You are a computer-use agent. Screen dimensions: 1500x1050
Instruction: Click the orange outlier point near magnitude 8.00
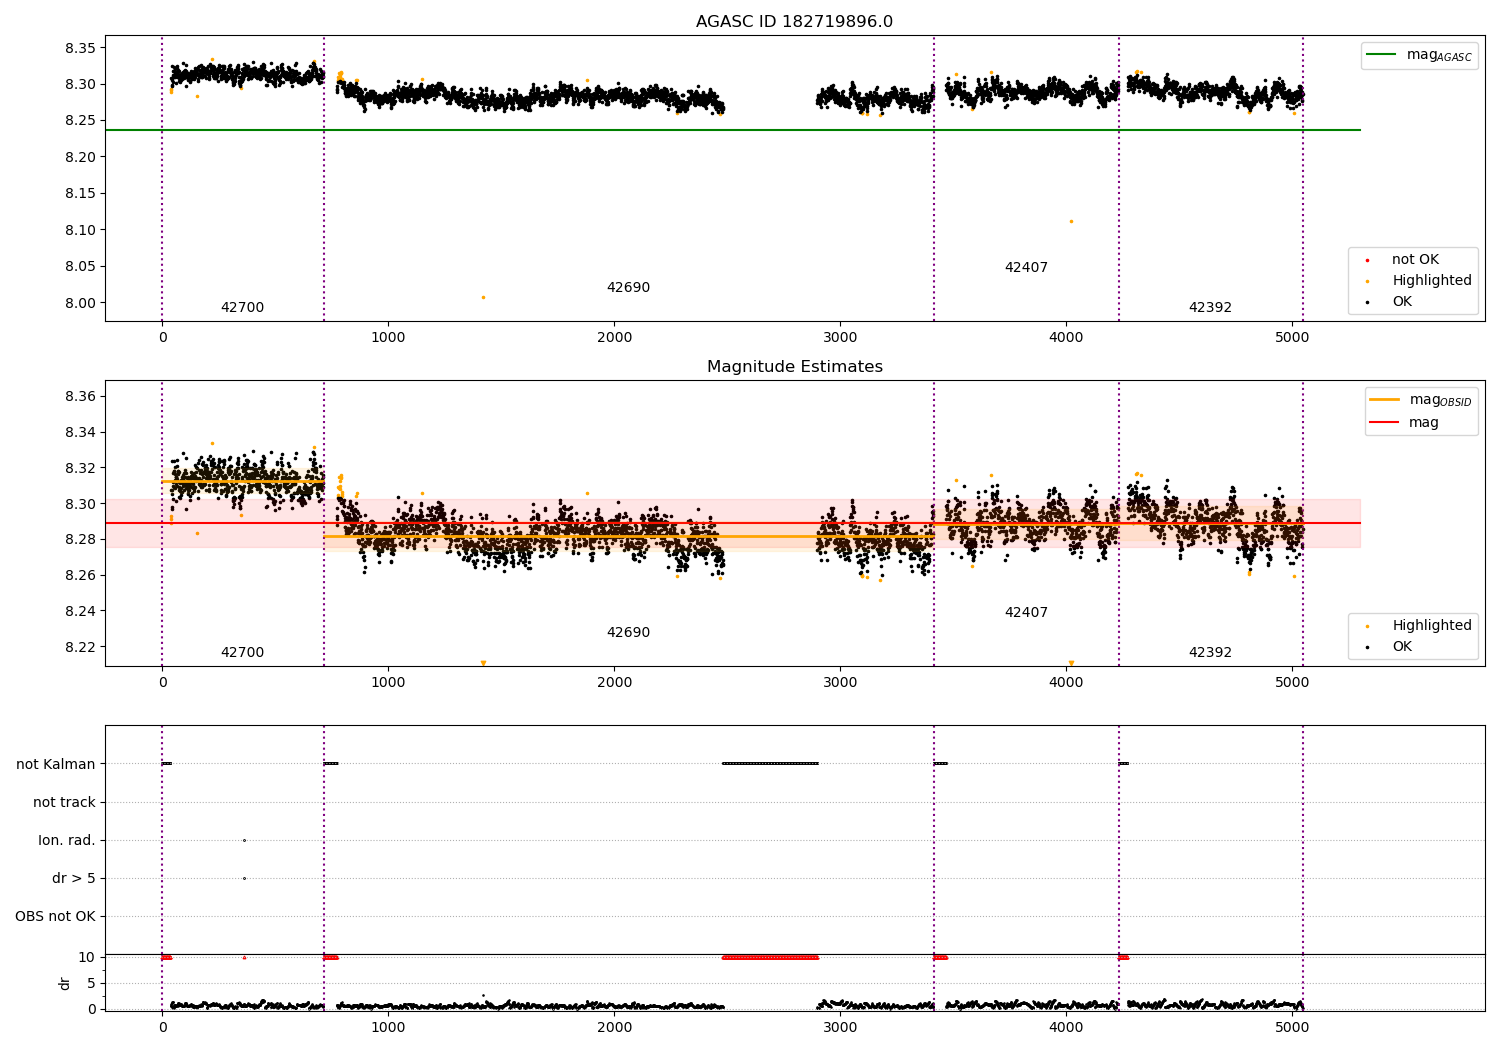click(x=483, y=297)
